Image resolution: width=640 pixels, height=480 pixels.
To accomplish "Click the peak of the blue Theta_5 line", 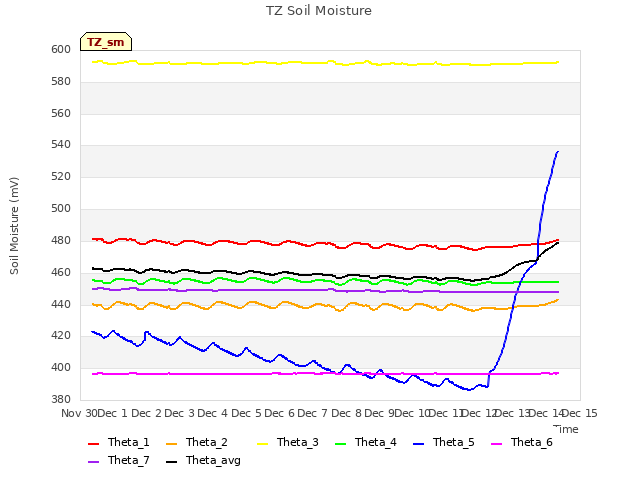I will click(558, 152).
